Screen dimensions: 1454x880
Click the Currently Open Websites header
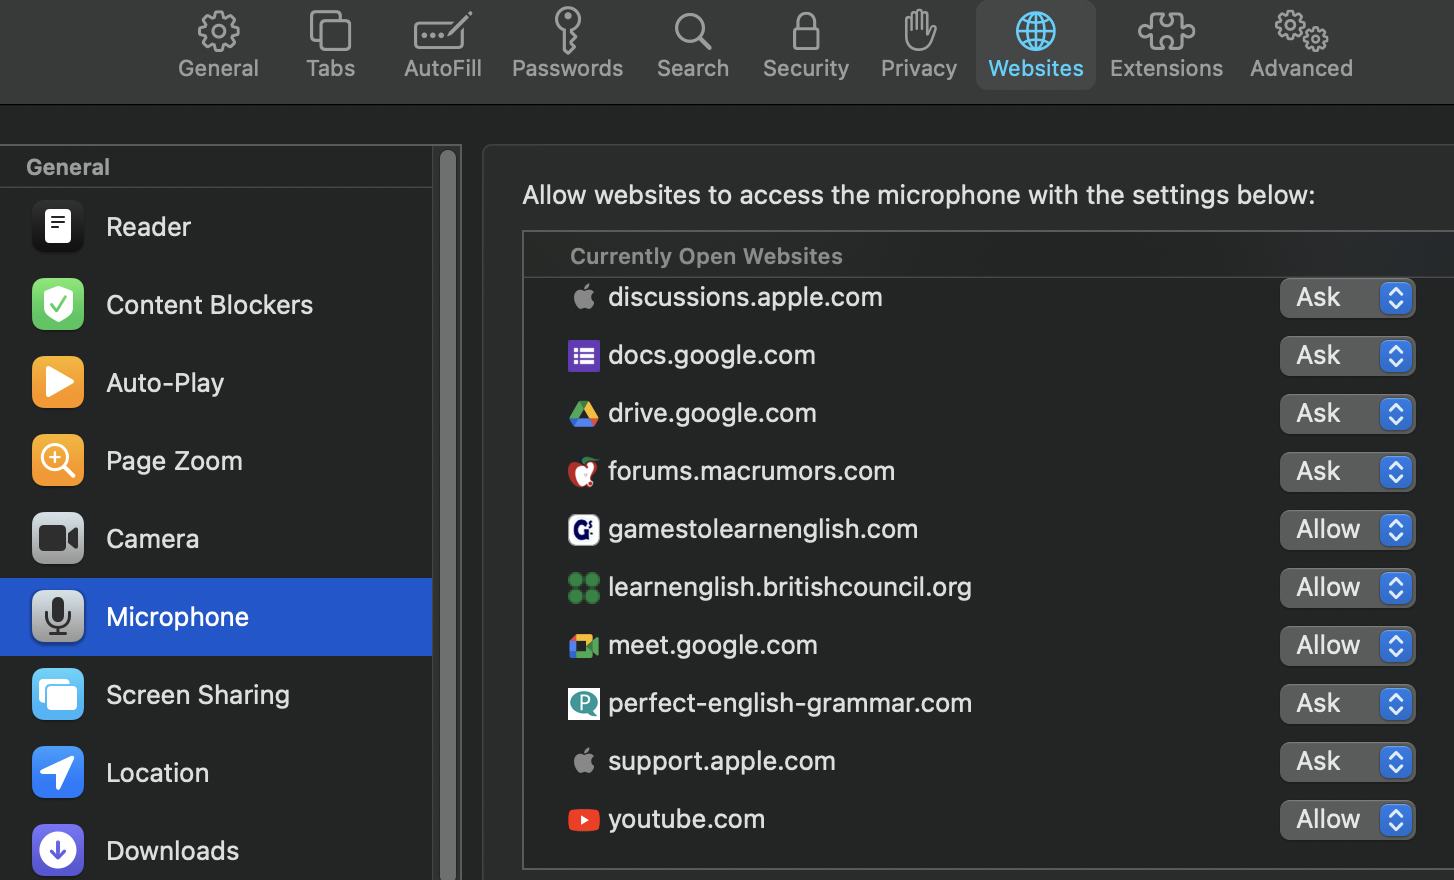click(x=706, y=256)
